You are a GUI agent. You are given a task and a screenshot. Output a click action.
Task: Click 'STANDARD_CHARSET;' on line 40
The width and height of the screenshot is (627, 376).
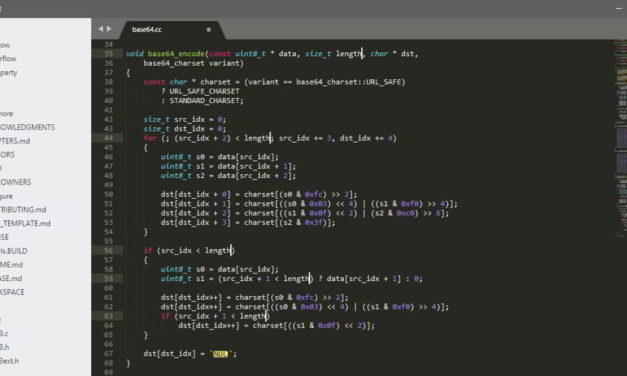[x=207, y=101]
